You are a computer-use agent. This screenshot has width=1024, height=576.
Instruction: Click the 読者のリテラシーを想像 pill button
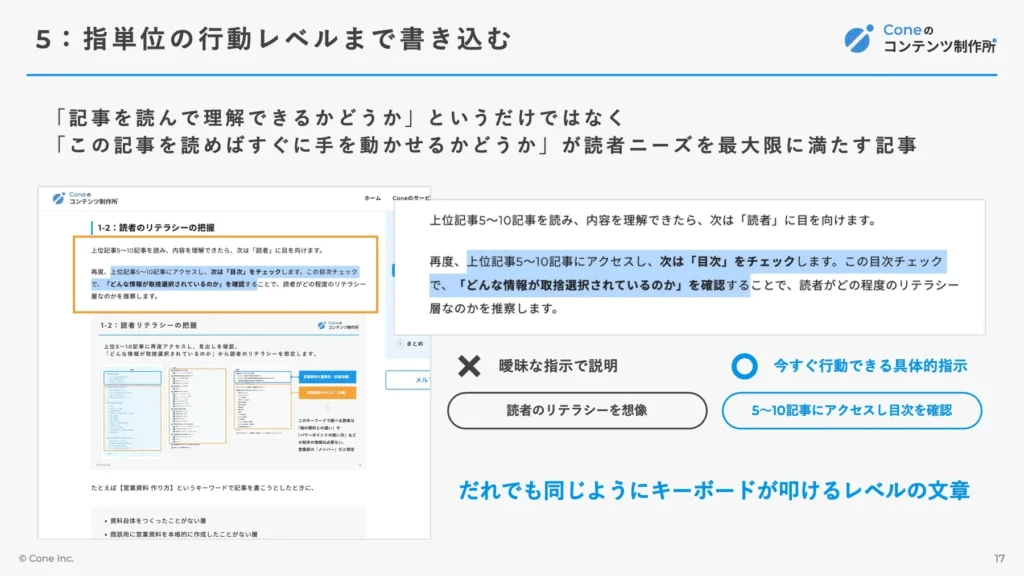[x=577, y=410]
